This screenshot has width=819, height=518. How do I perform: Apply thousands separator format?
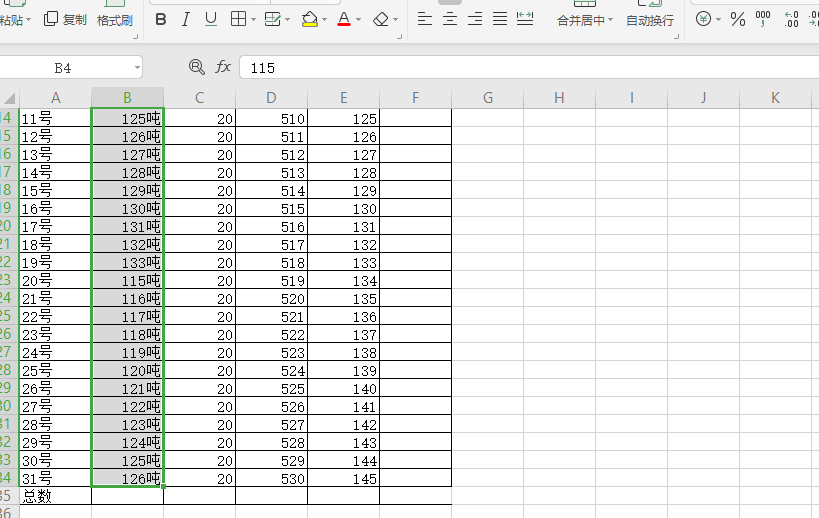763,19
